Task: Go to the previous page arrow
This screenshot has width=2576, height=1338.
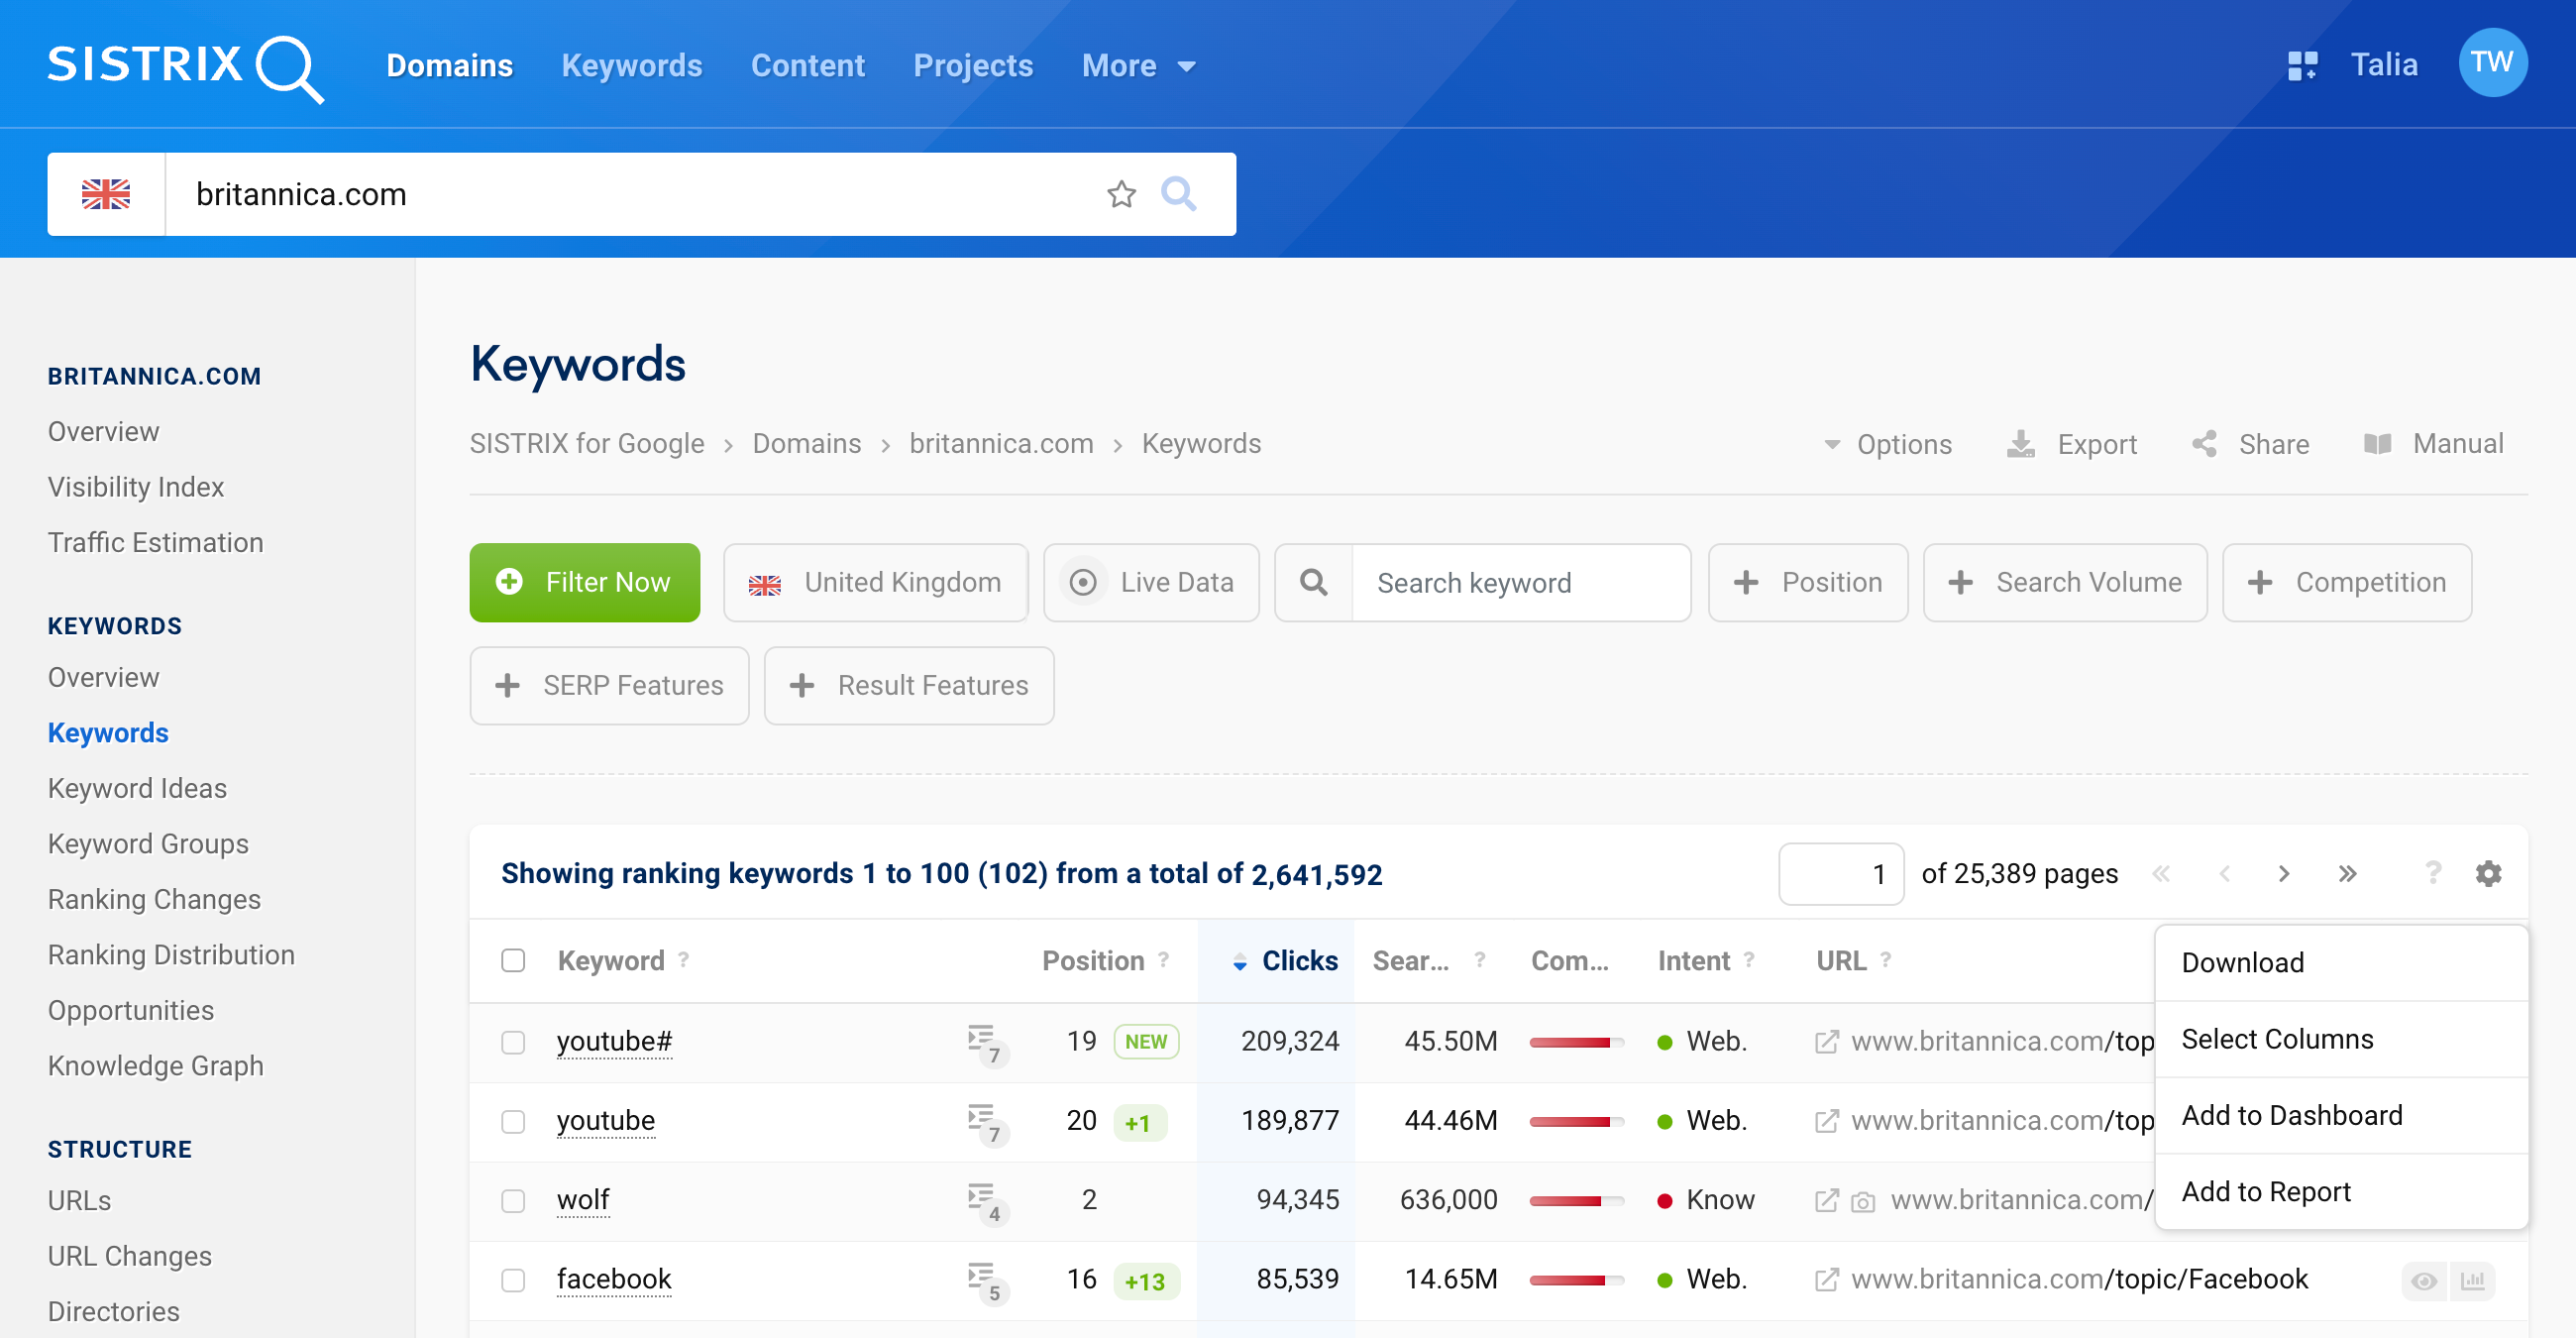Action: click(x=2224, y=874)
